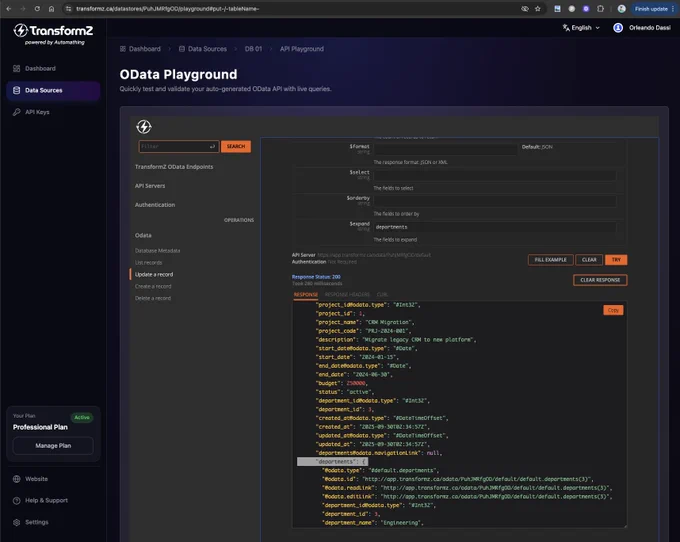
Task: Click the browser address bar URL
Action: (167, 9)
